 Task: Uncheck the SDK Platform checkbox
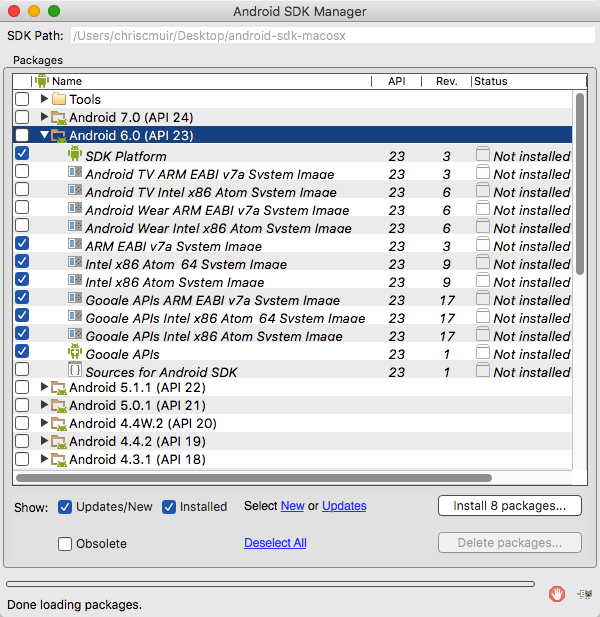[22, 153]
